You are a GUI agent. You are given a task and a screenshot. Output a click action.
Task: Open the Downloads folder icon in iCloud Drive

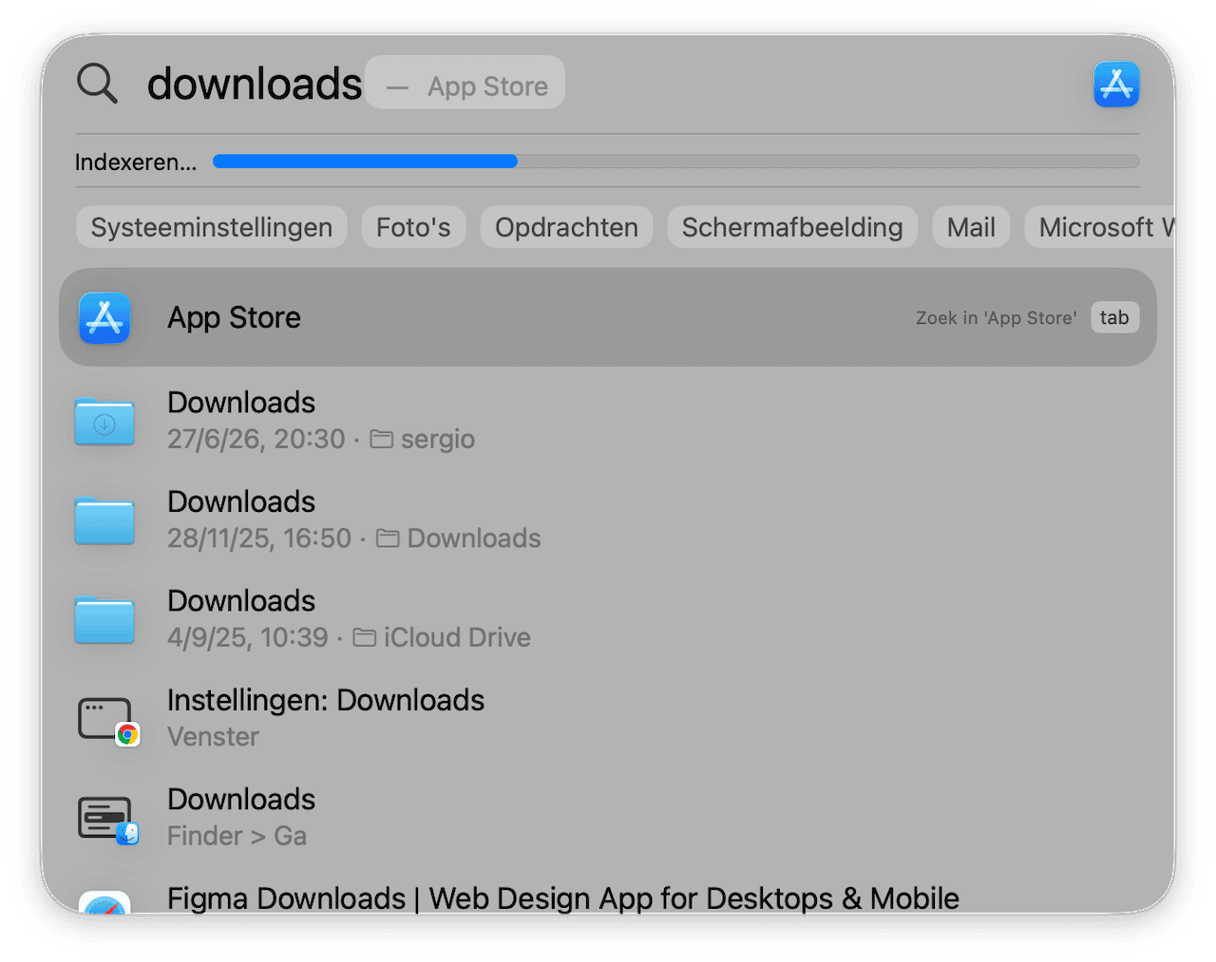pyautogui.click(x=105, y=618)
